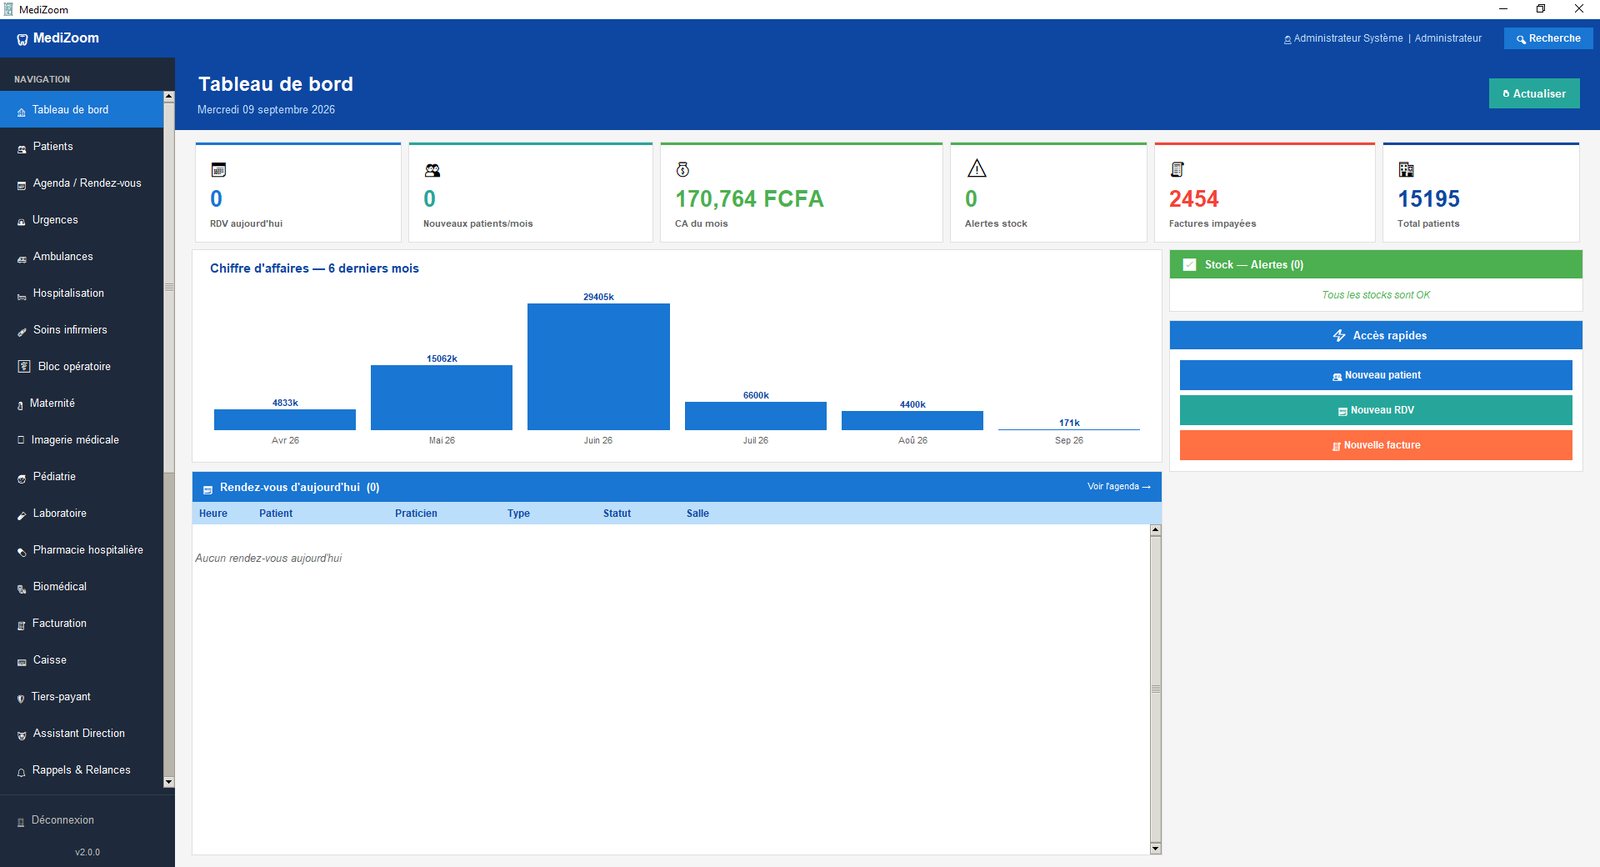Click the checkmark in Stock Alertes header
Image resolution: width=1600 pixels, height=867 pixels.
(1190, 265)
